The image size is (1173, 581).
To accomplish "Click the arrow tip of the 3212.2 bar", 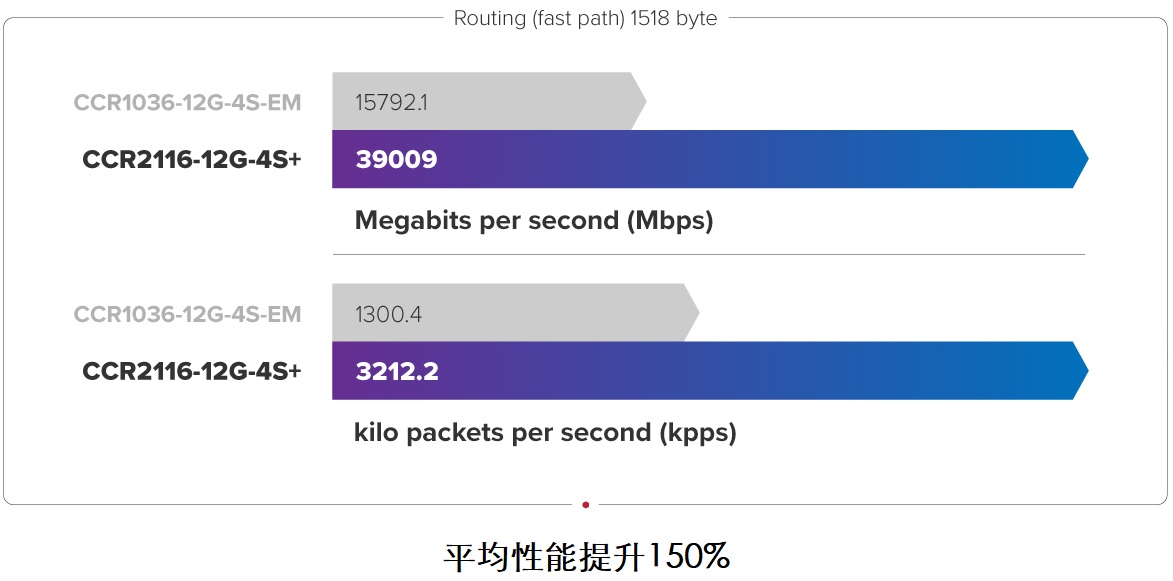I will (x=1080, y=371).
